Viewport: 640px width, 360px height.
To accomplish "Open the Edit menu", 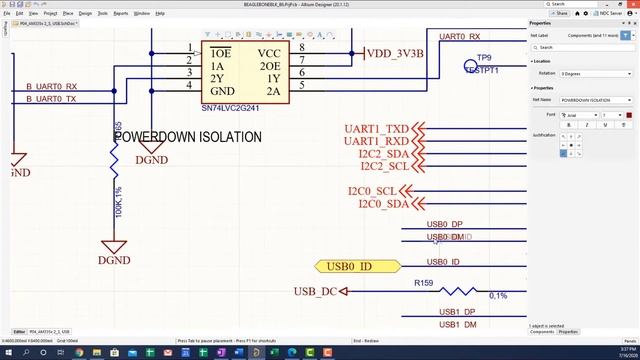I will (19, 13).
